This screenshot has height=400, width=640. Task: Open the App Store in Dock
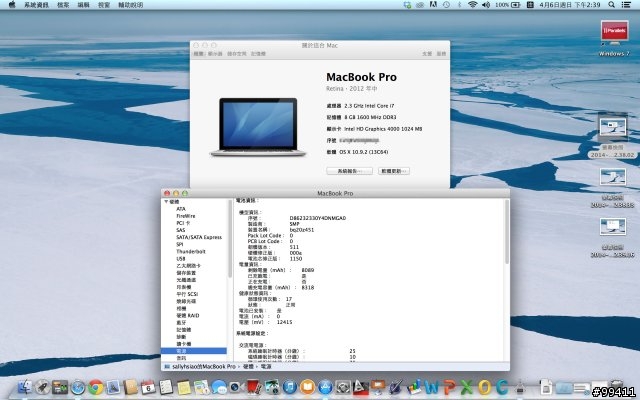[325, 387]
